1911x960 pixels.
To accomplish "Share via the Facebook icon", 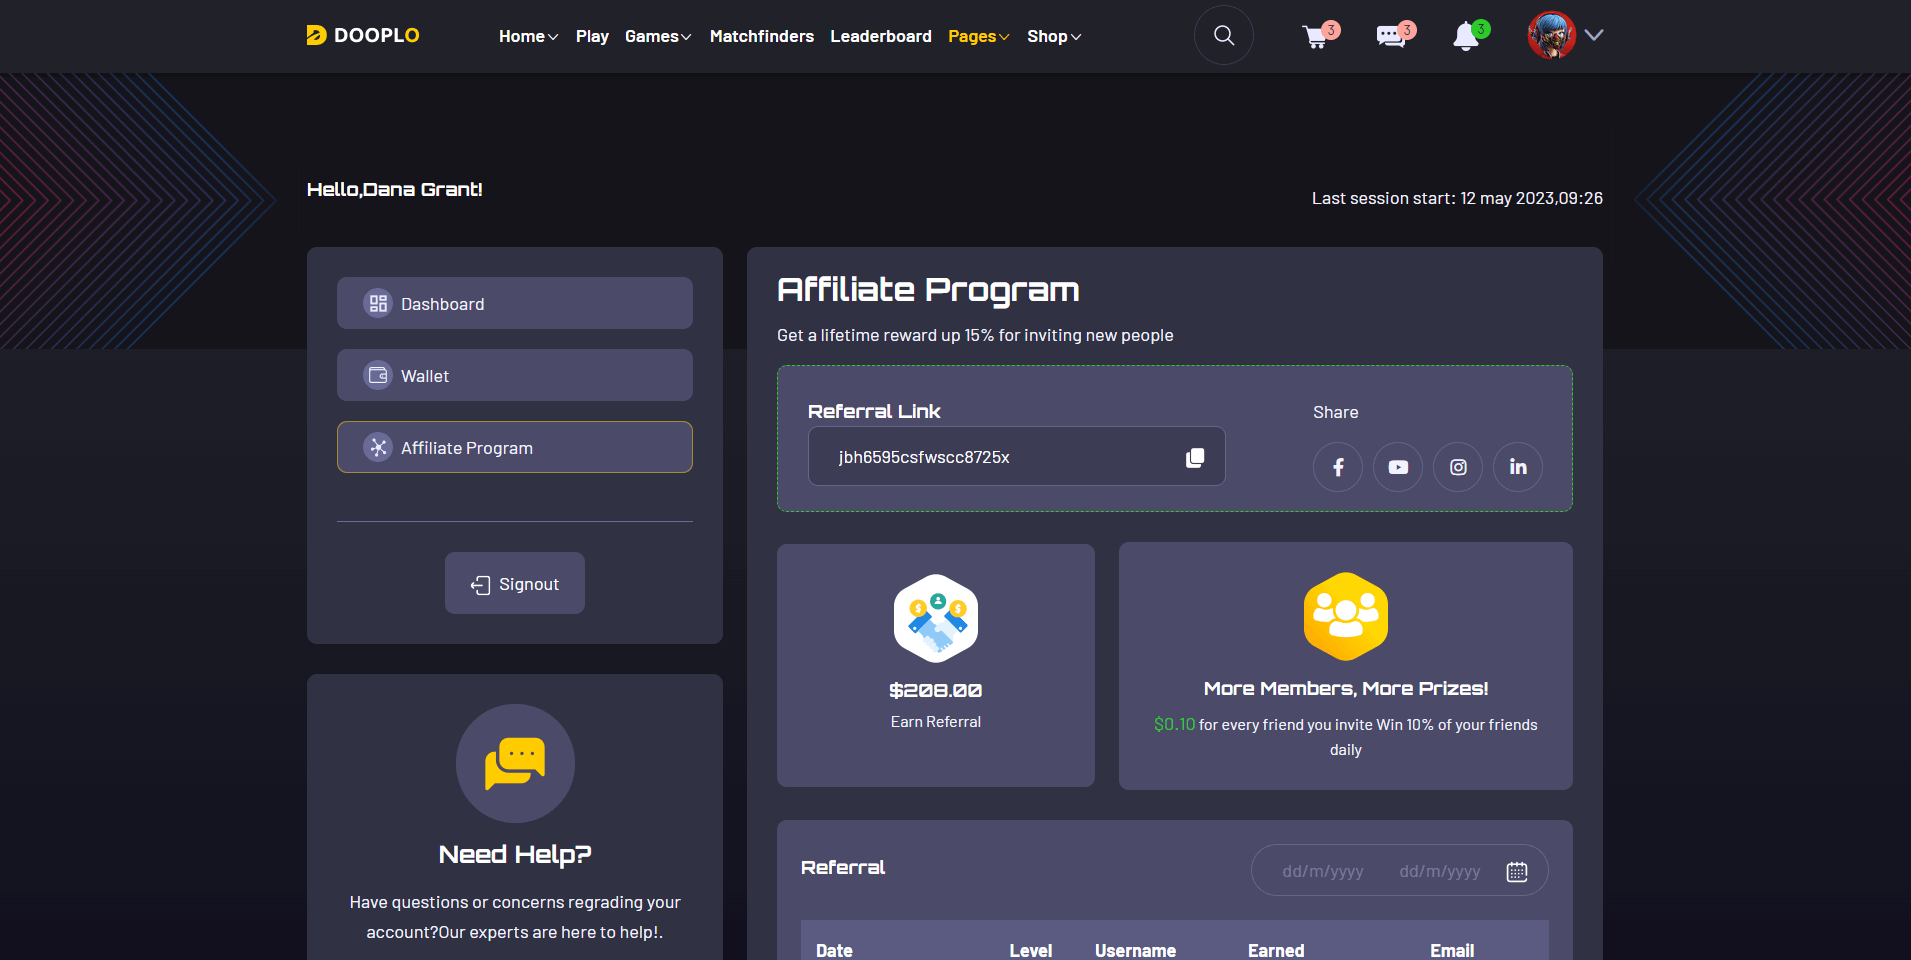I will [1338, 467].
